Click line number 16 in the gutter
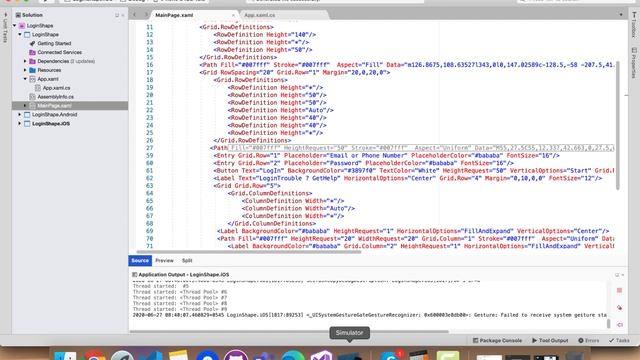Image resolution: width=640 pixels, height=360 pixels. 149,65
